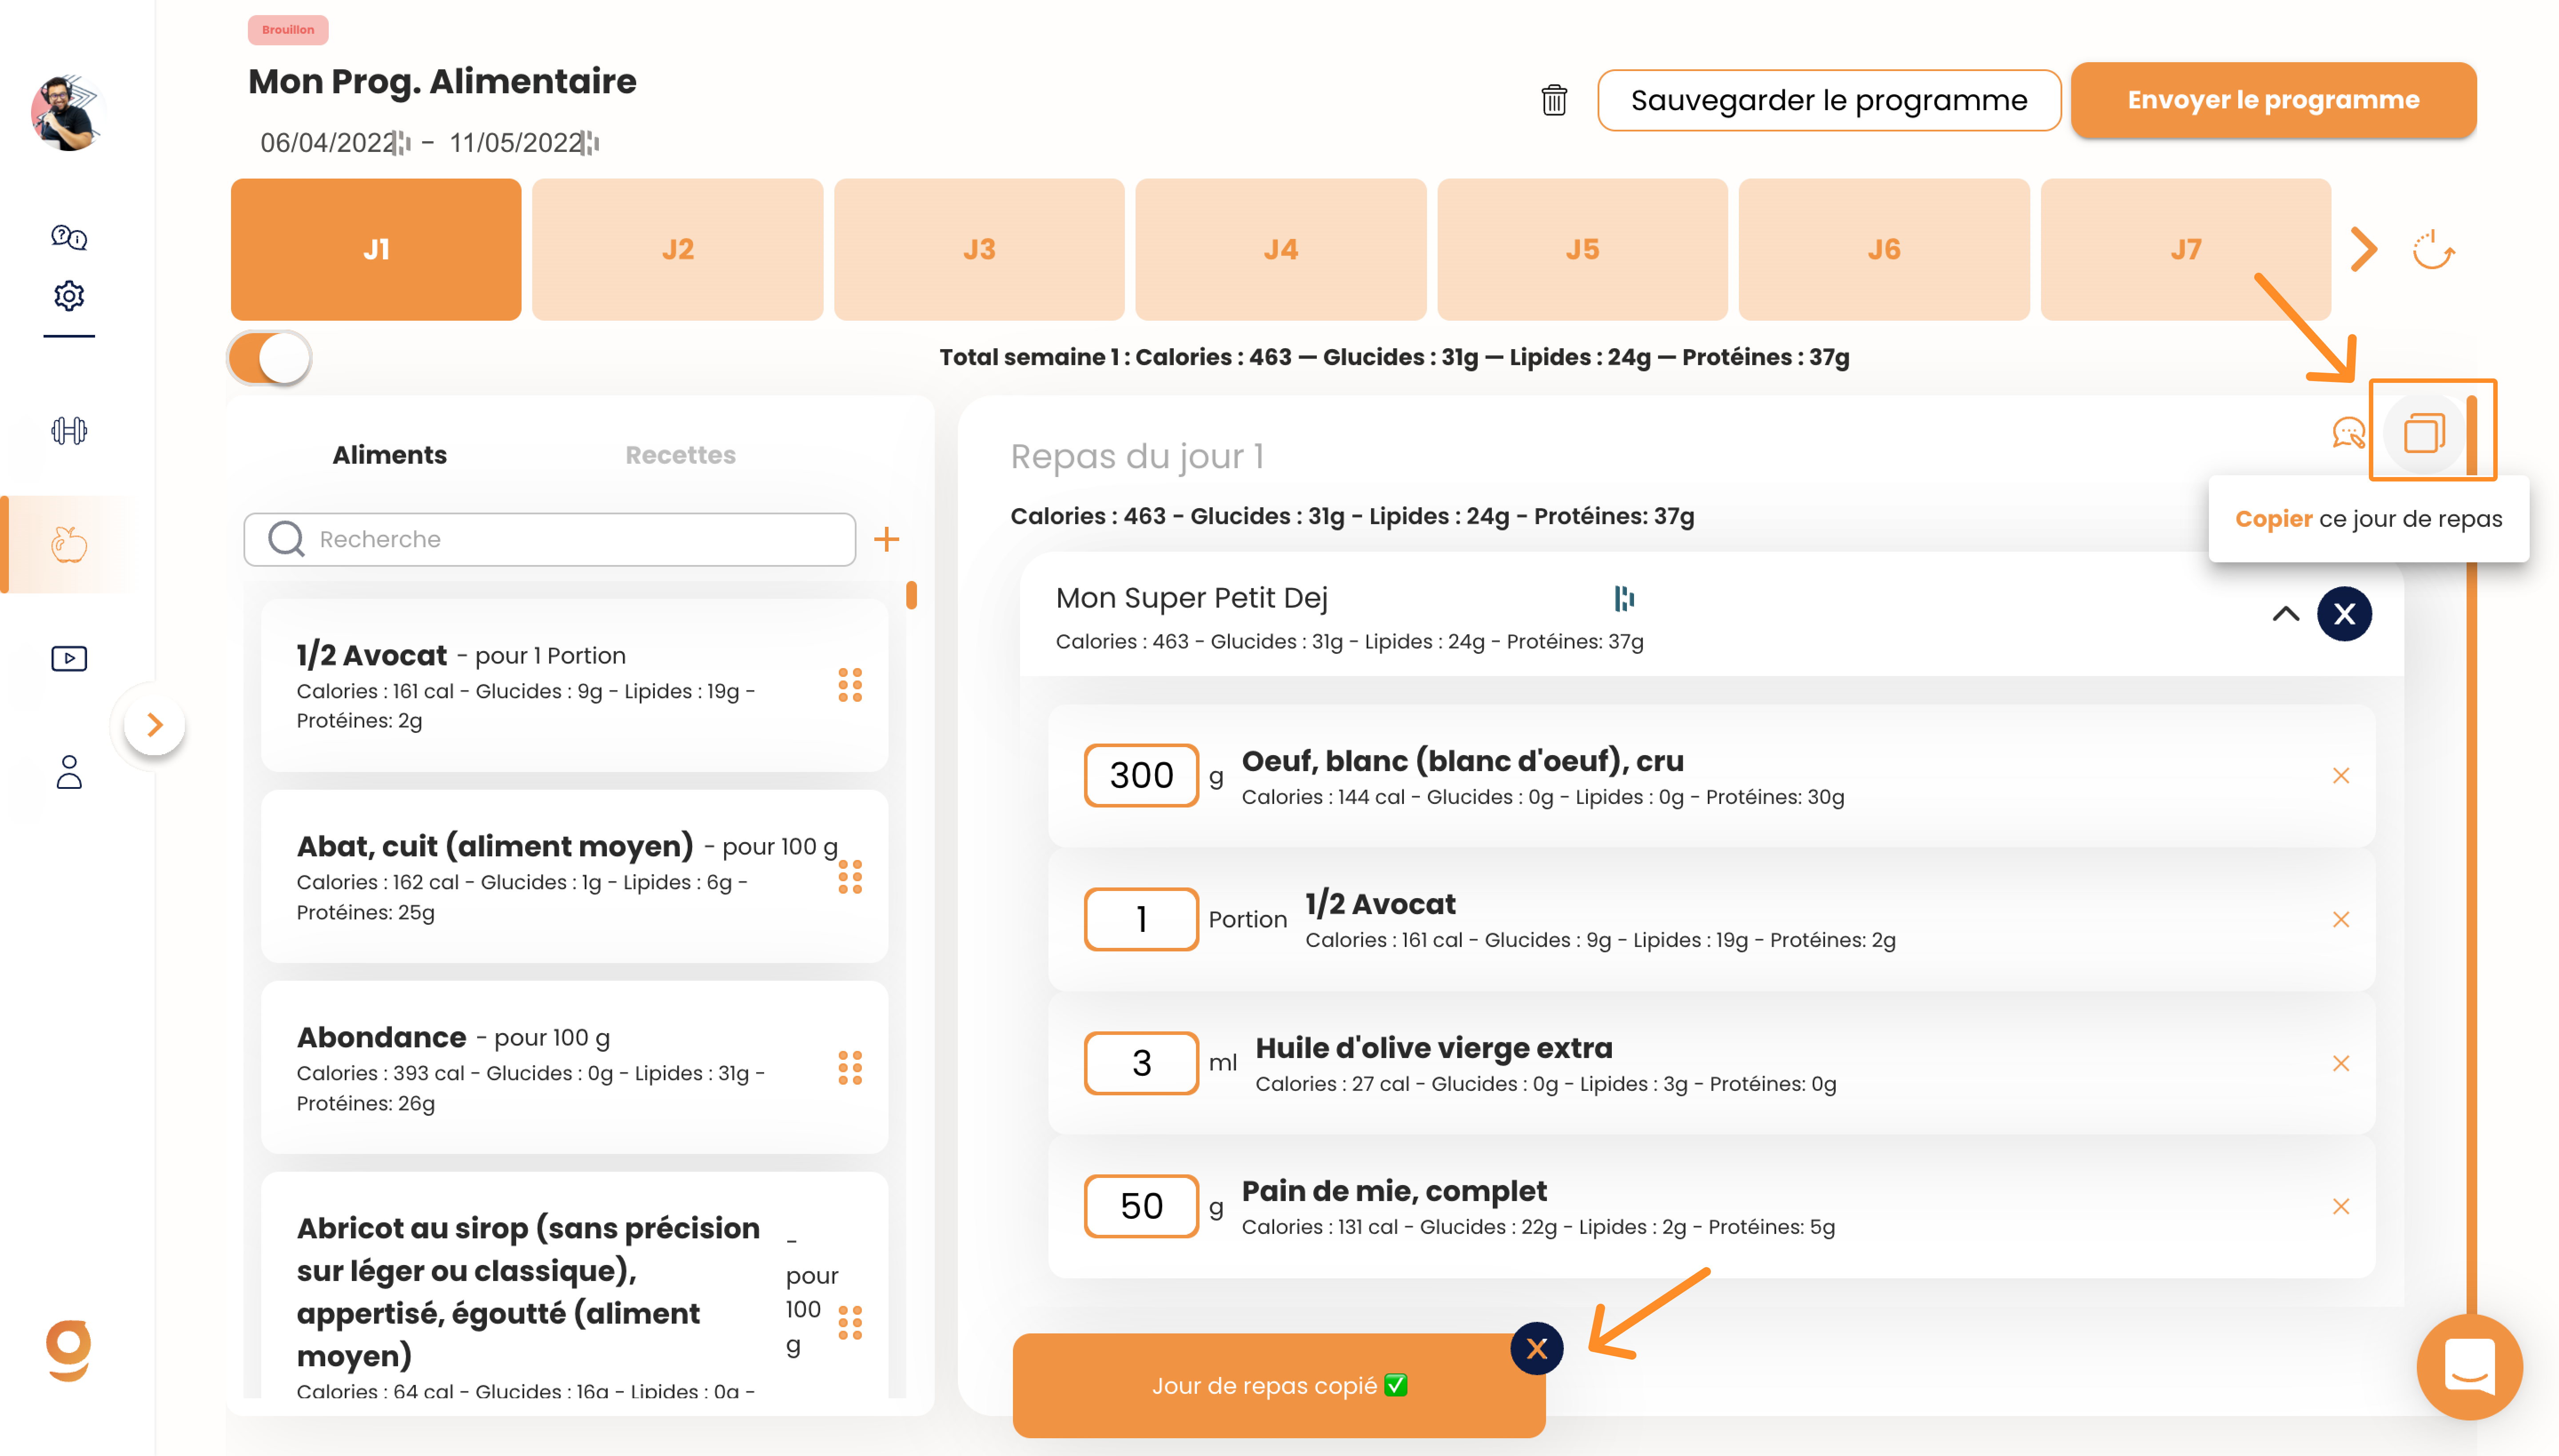2559x1456 pixels.
Task: Grab drag handle of 1/2 Avocat card
Action: tap(850, 685)
